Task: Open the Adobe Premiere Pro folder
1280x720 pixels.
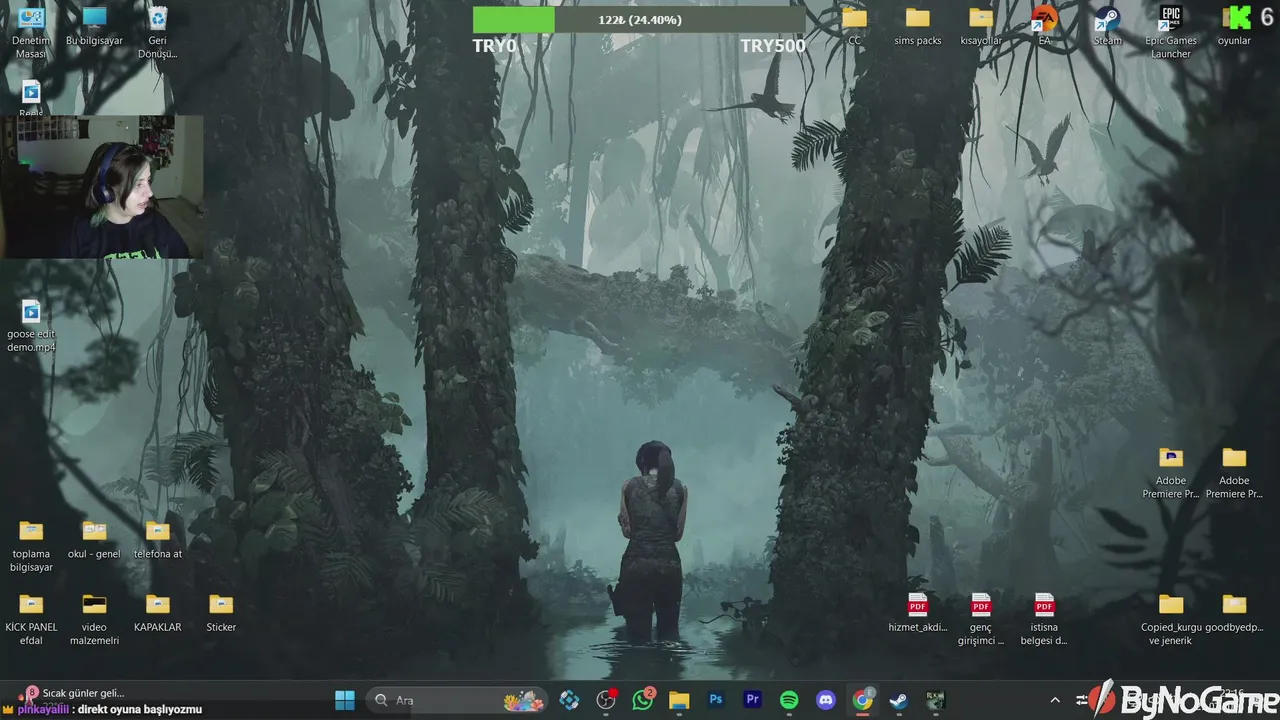Action: [x=1234, y=472]
